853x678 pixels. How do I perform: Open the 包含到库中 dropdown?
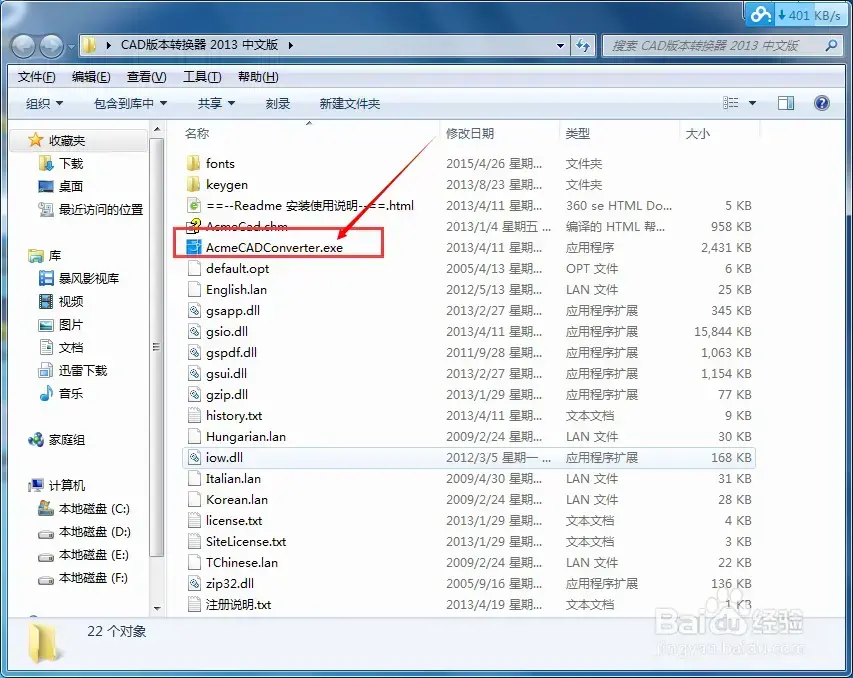point(130,103)
